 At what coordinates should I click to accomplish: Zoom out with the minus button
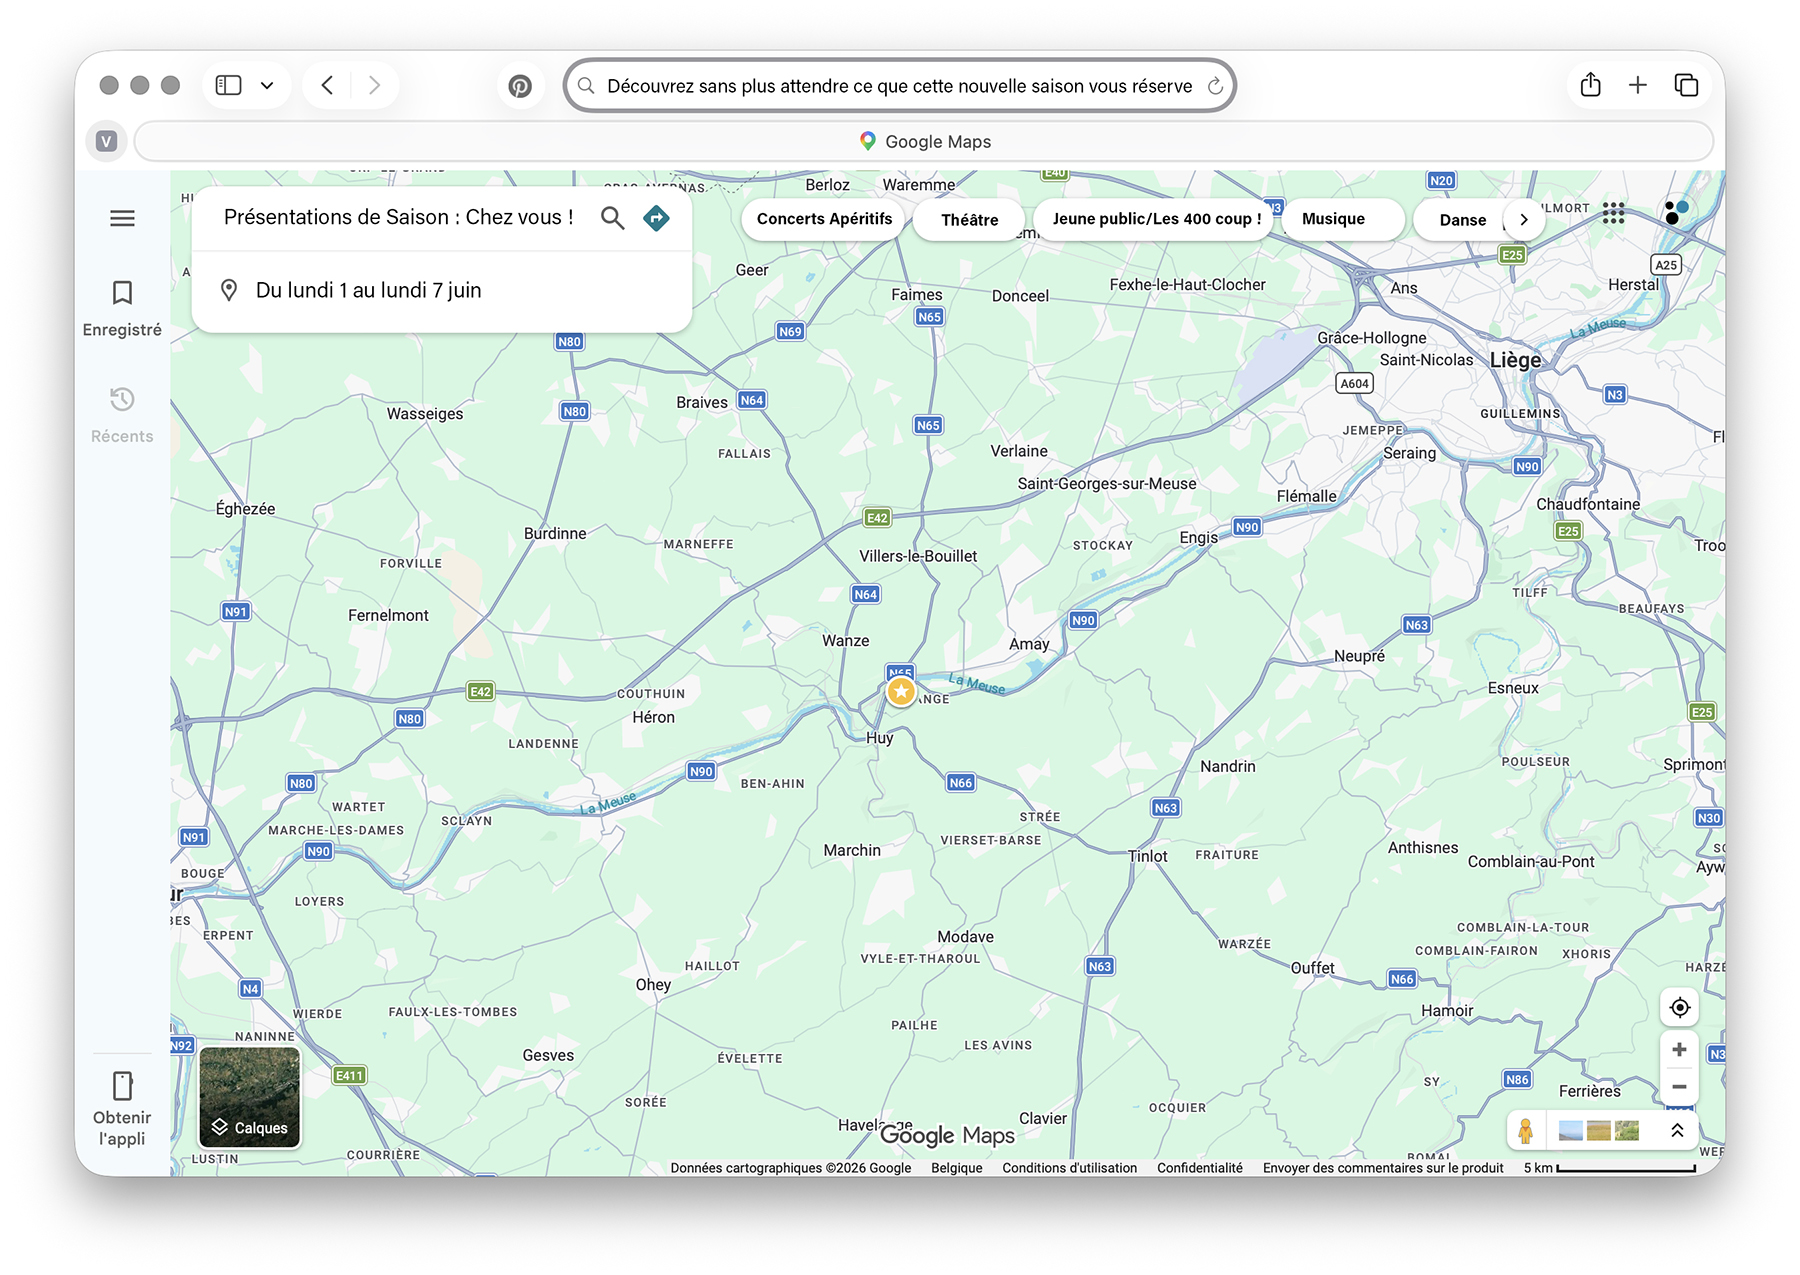[x=1679, y=1087]
